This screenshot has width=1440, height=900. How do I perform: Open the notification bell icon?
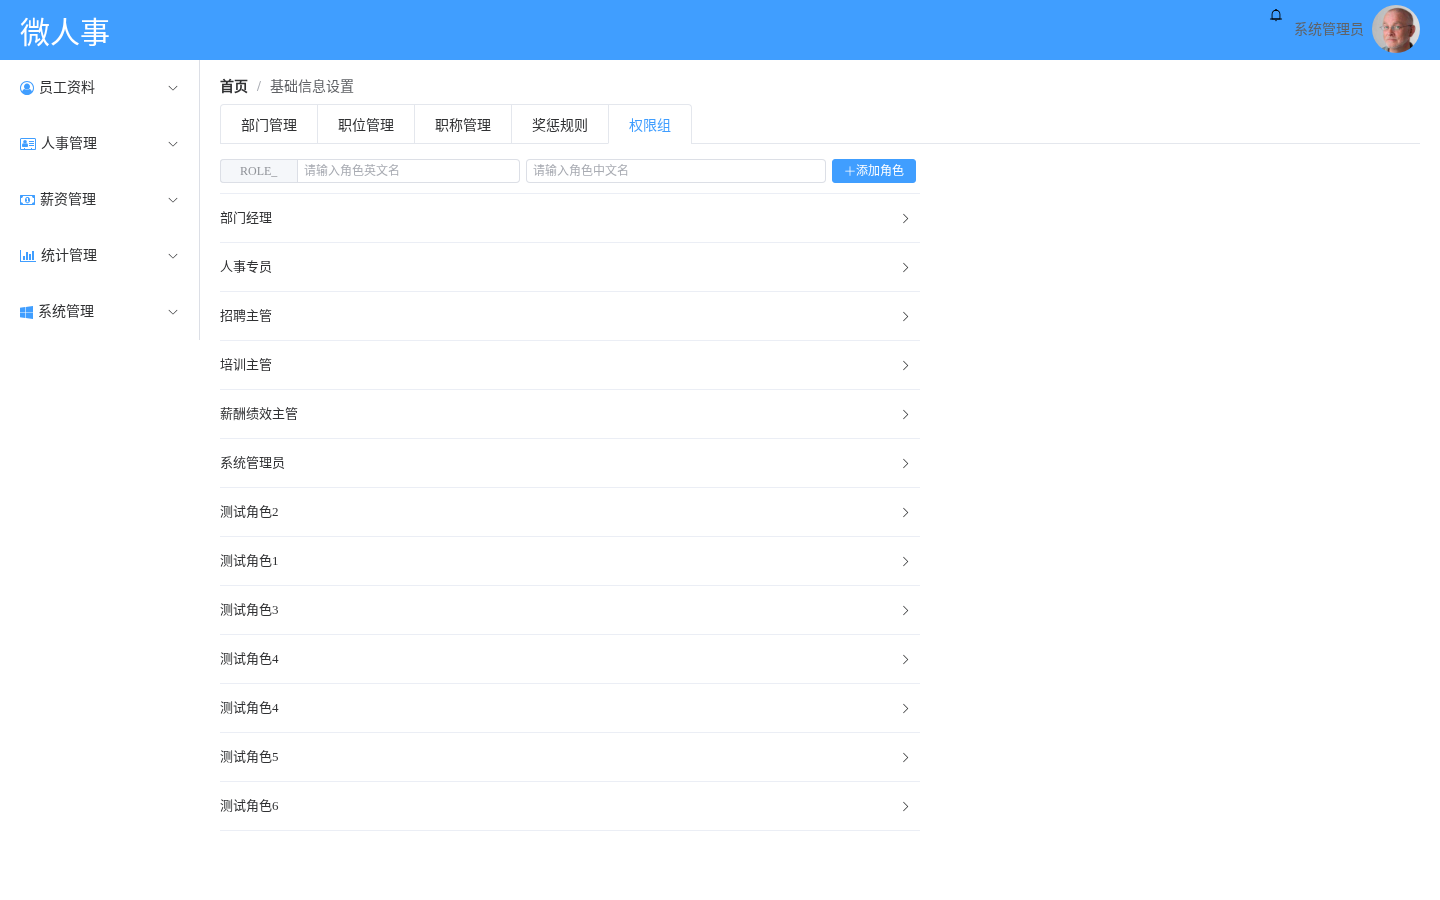1276,15
